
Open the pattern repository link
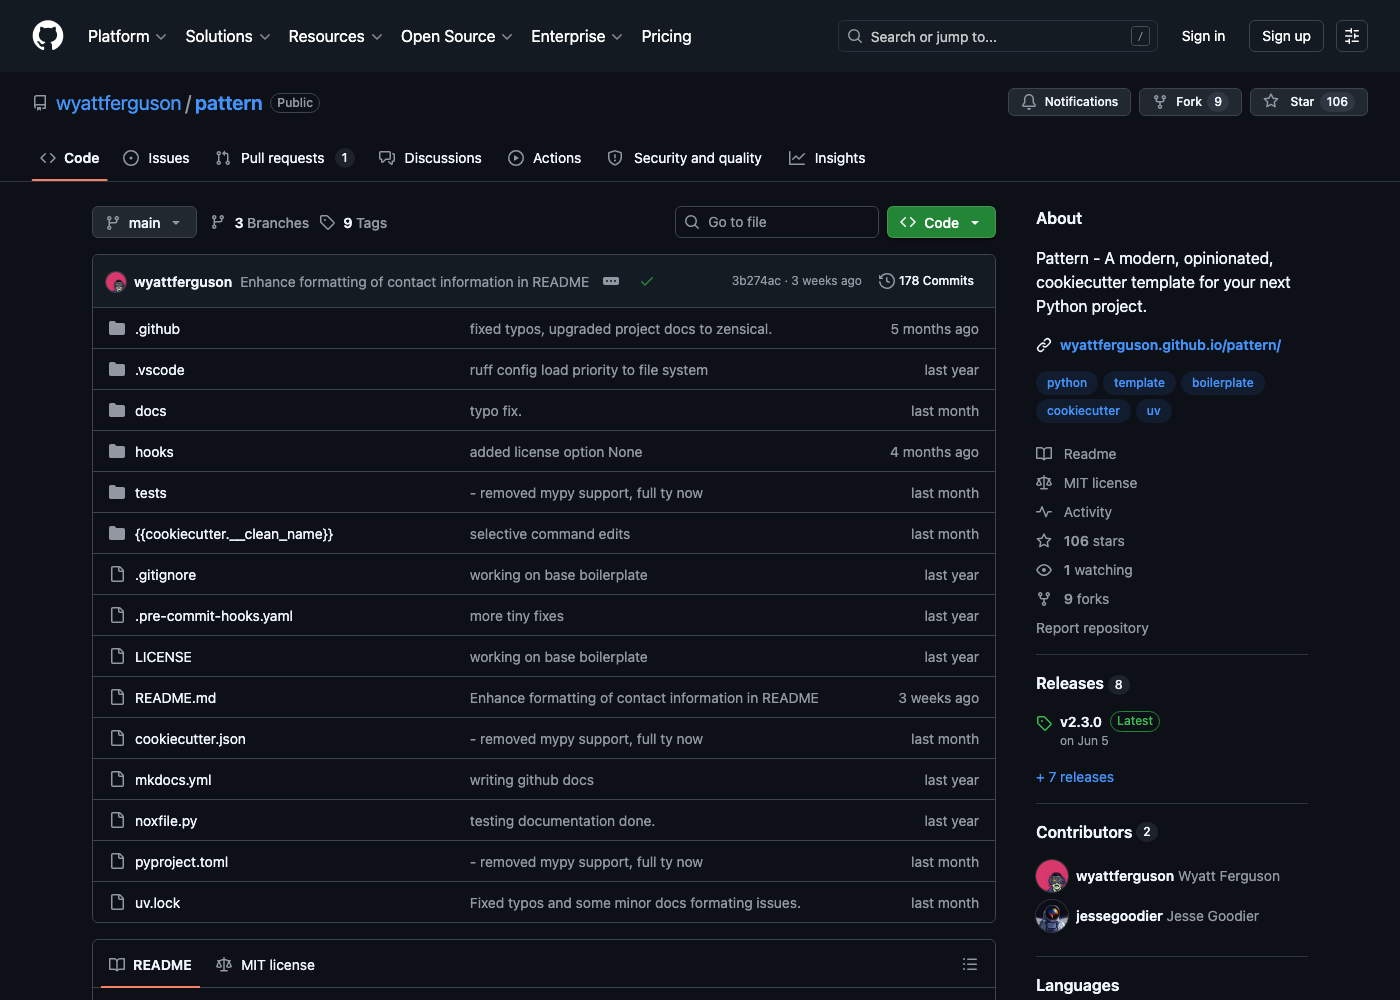[x=229, y=103]
